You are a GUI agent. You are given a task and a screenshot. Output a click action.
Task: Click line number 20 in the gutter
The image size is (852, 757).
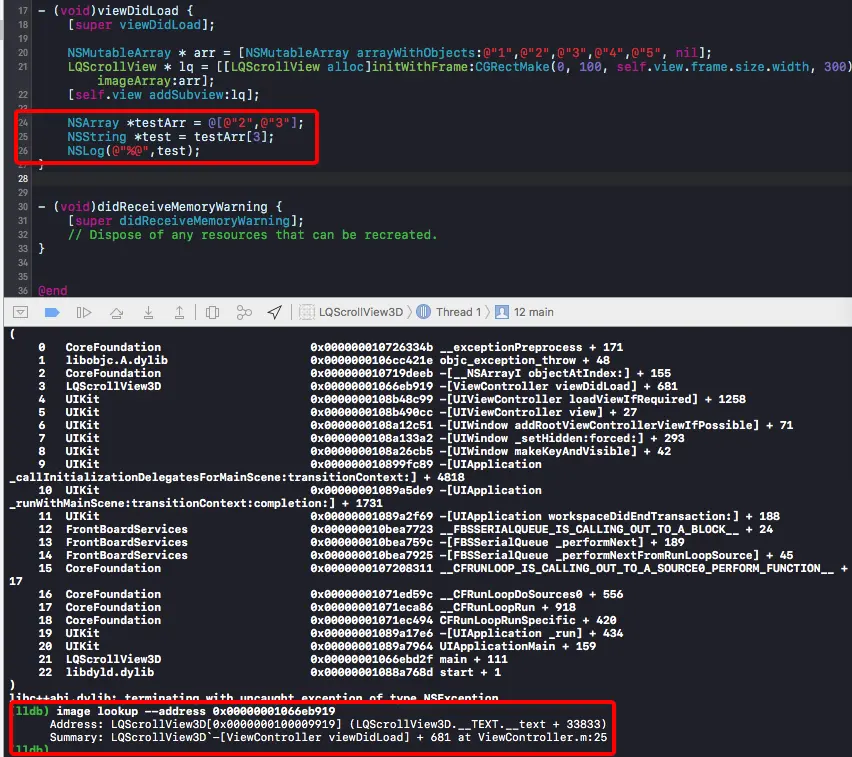(23, 53)
